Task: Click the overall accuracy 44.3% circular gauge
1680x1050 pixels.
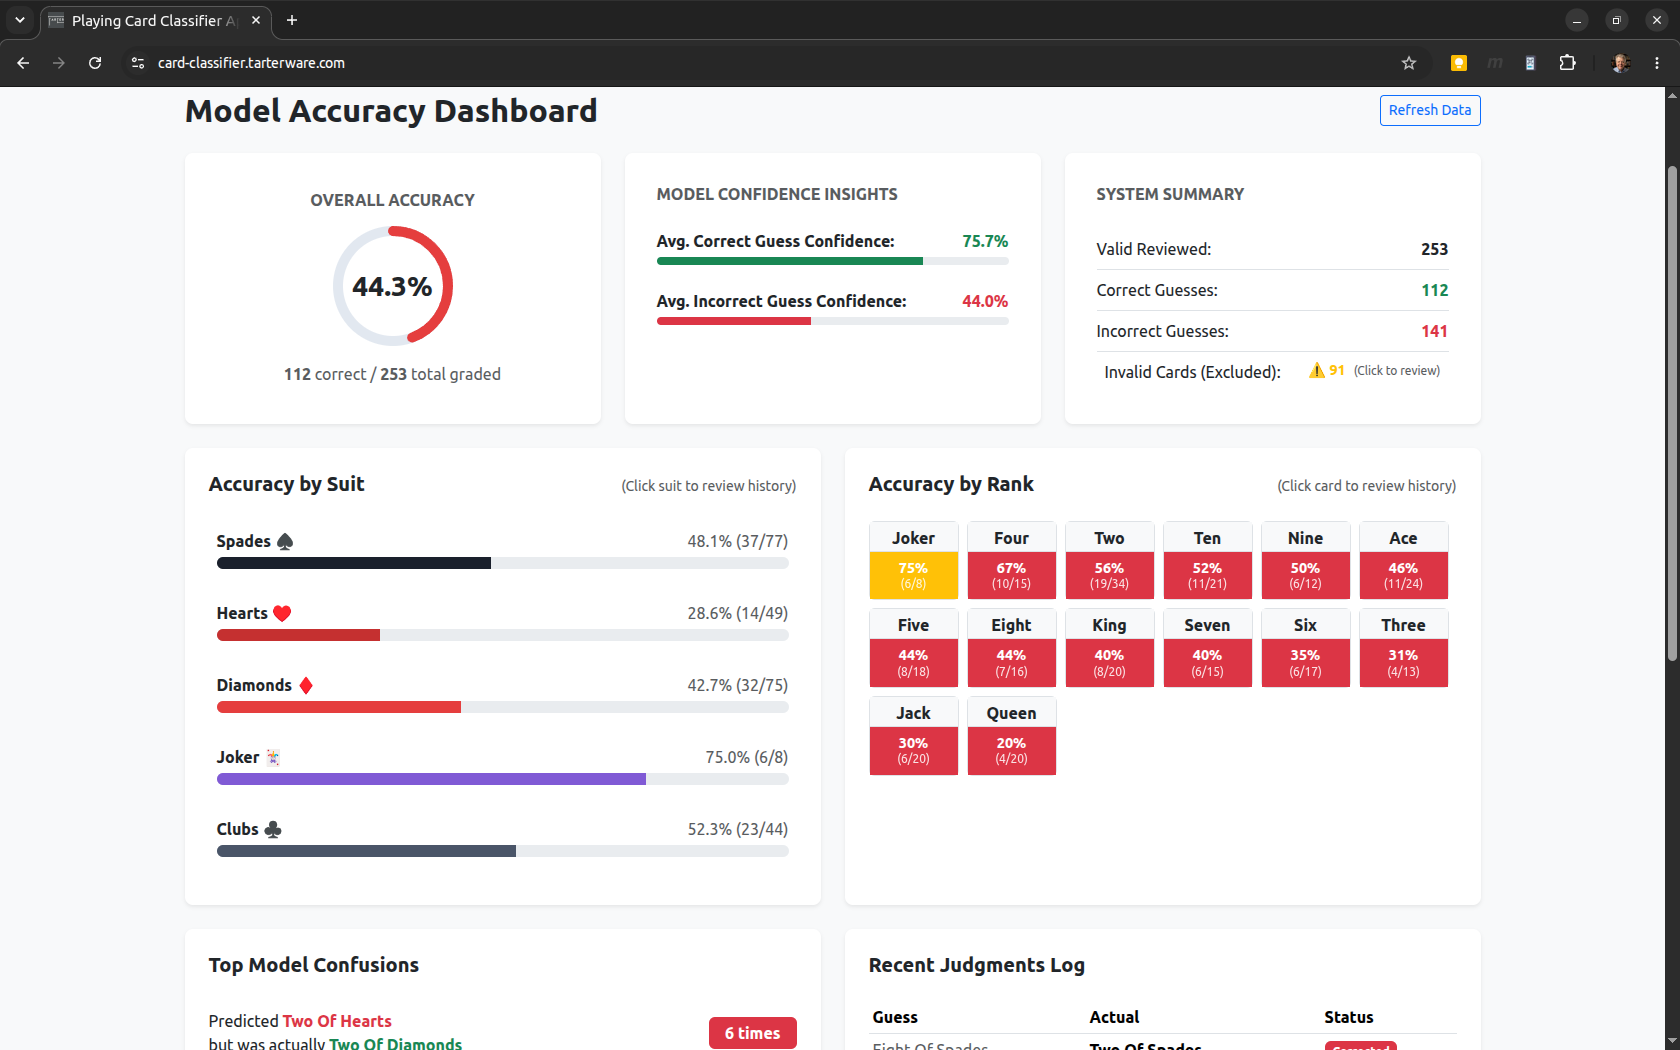Action: coord(393,286)
